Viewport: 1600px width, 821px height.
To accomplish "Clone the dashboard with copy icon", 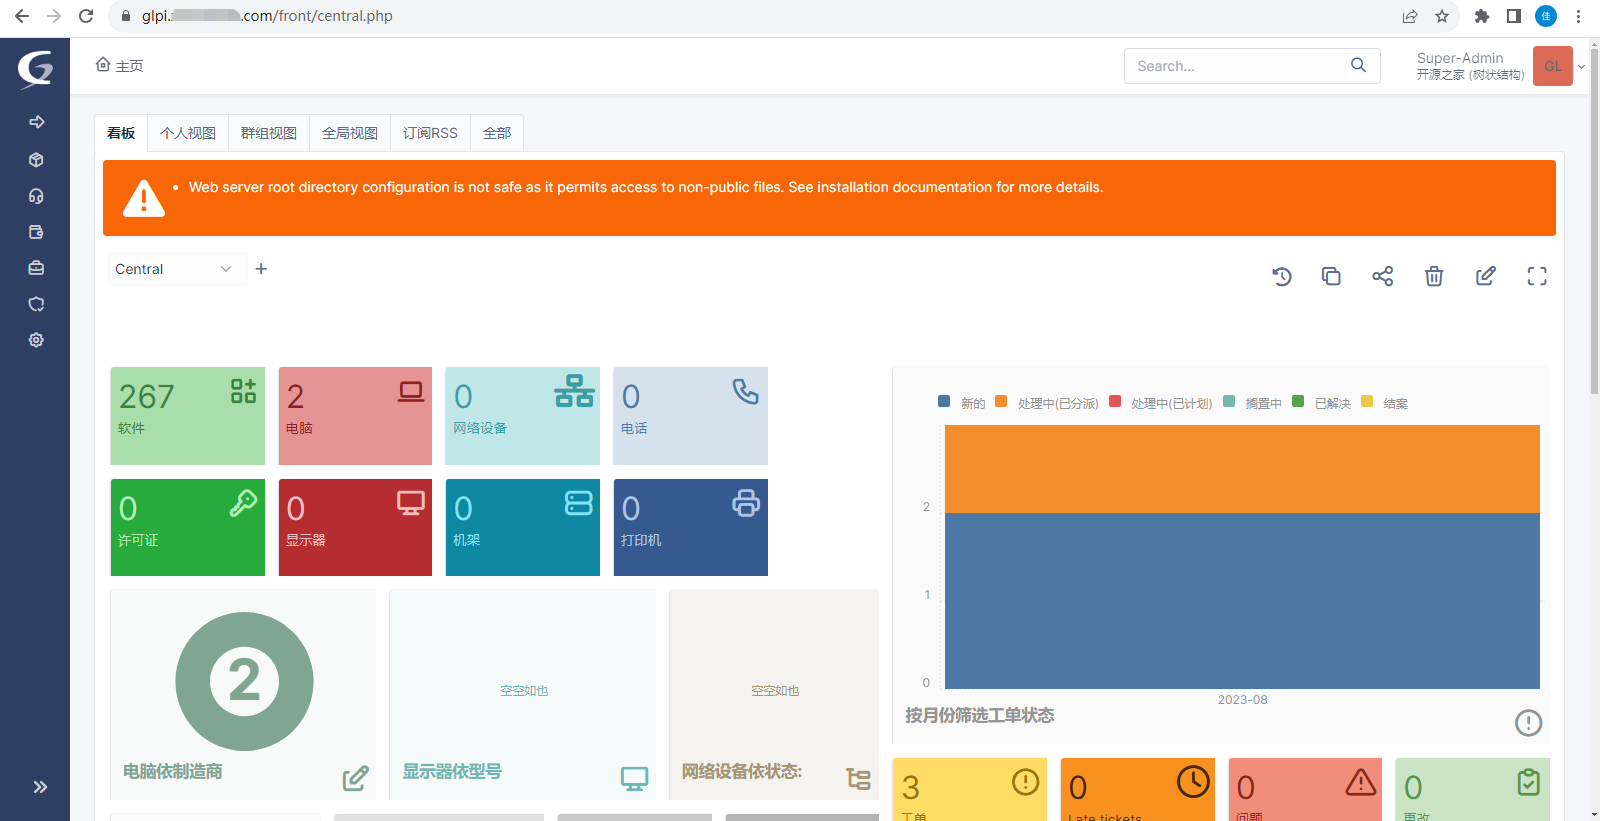I will [x=1331, y=276].
